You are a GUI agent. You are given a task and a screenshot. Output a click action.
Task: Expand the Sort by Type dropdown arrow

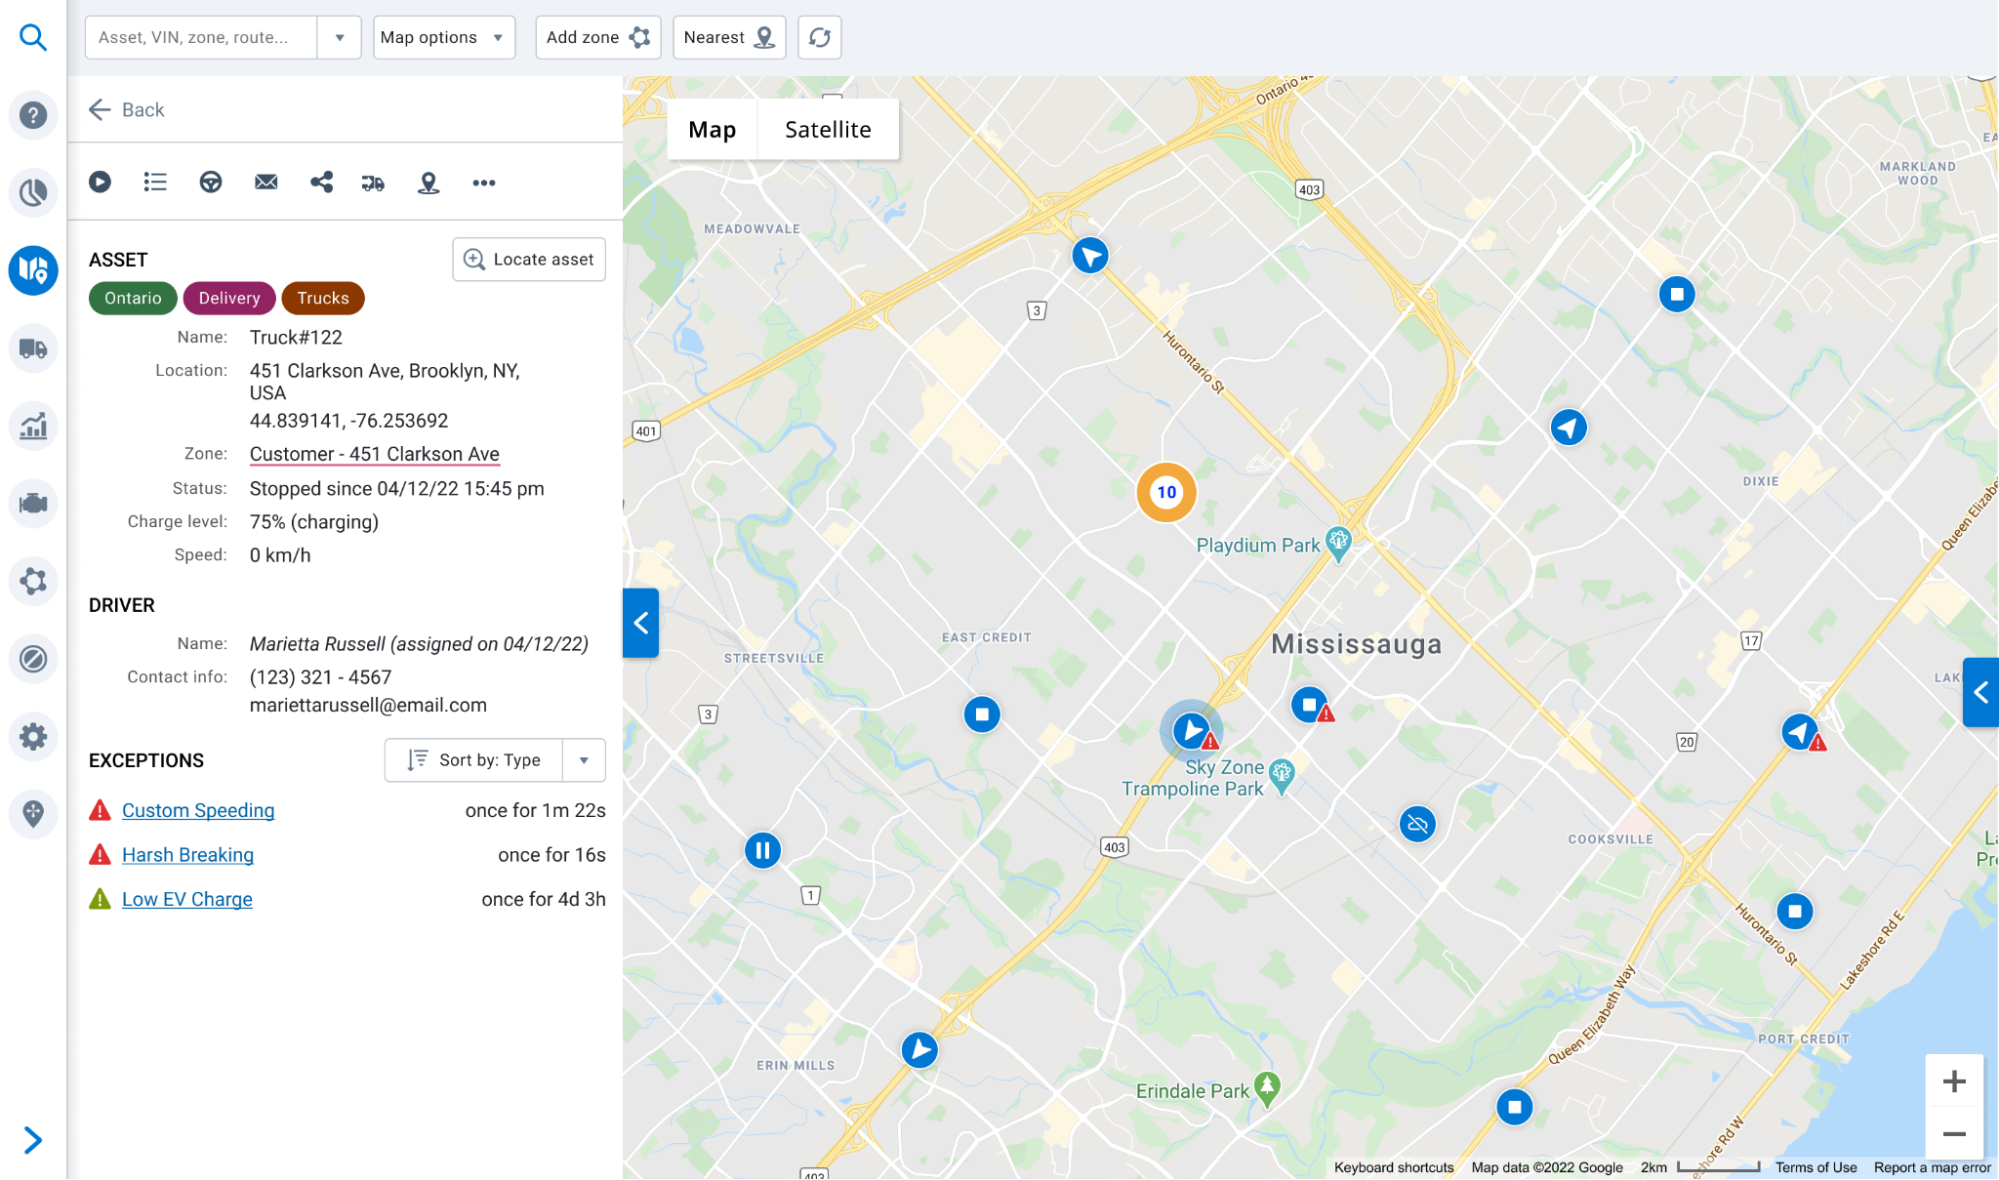tap(584, 760)
